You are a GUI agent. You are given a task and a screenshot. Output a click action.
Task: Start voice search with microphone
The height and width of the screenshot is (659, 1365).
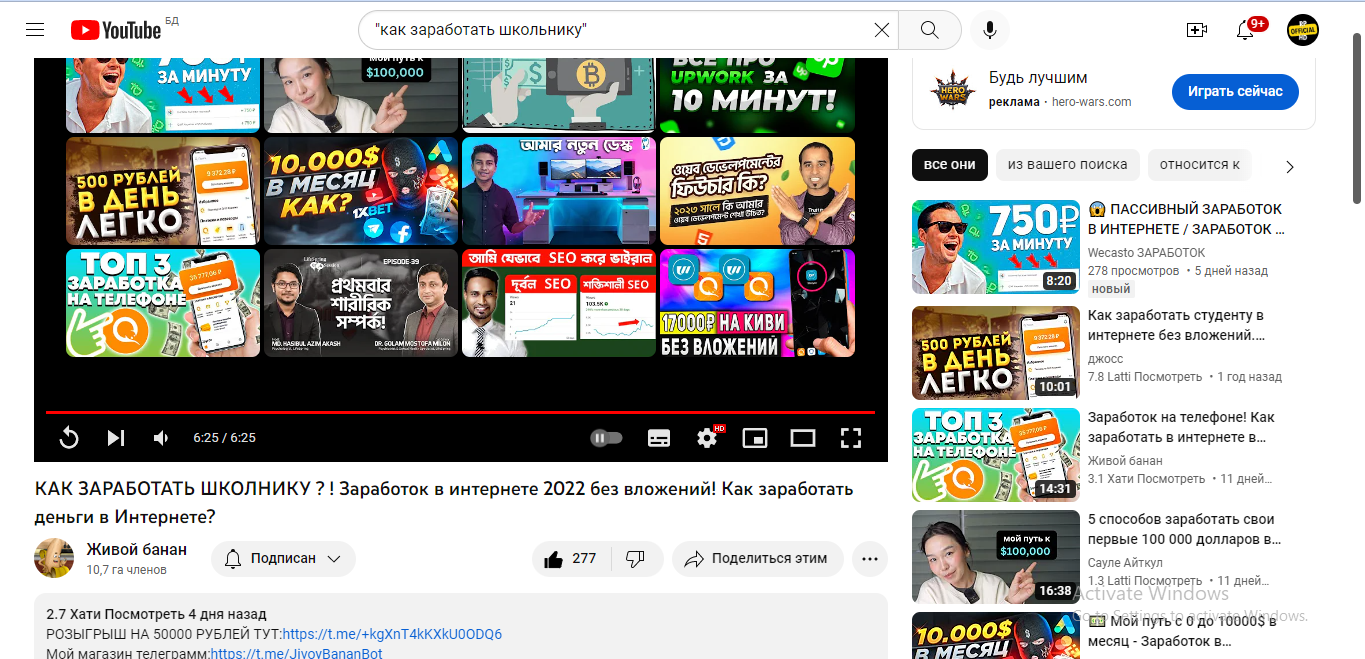tap(989, 30)
